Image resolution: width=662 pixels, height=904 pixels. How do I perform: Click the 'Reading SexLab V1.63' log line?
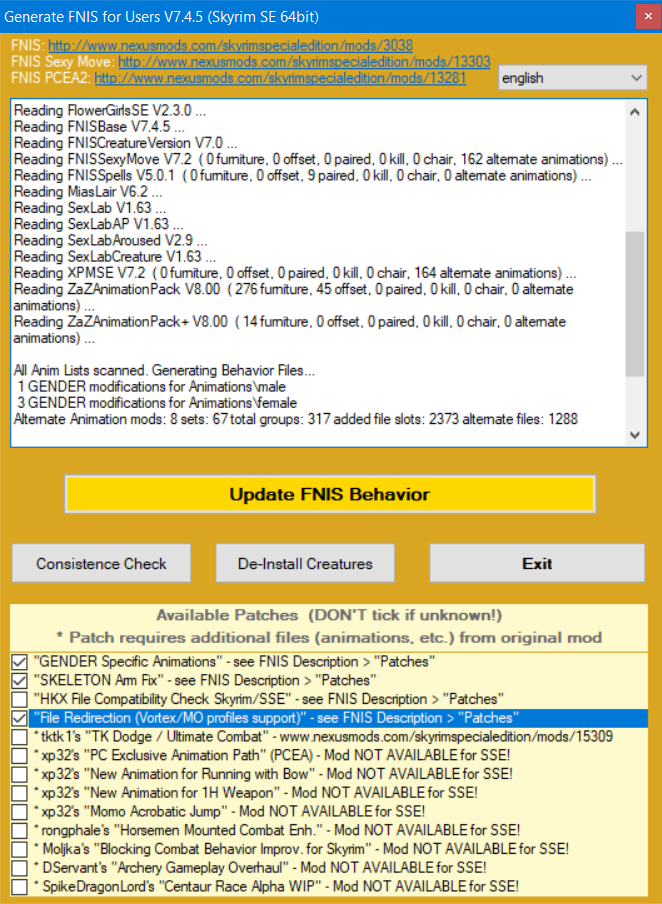pos(90,208)
